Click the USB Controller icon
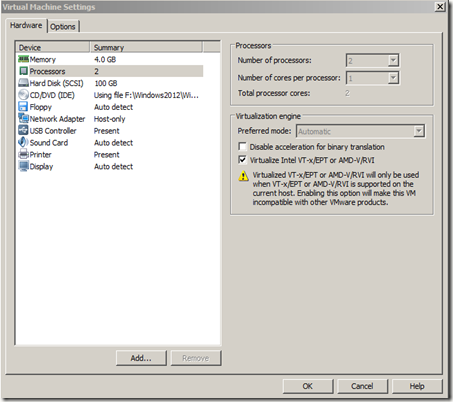This screenshot has width=453, height=402. (x=23, y=131)
